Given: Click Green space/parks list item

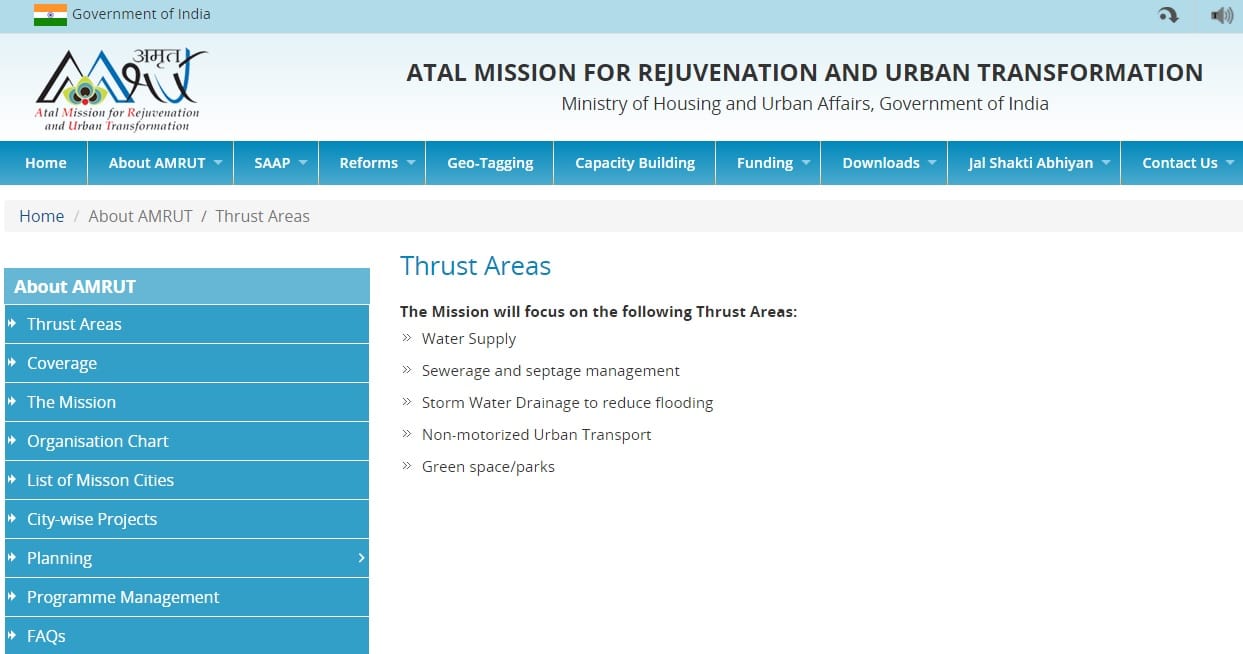Looking at the screenshot, I should pyautogui.click(x=488, y=467).
